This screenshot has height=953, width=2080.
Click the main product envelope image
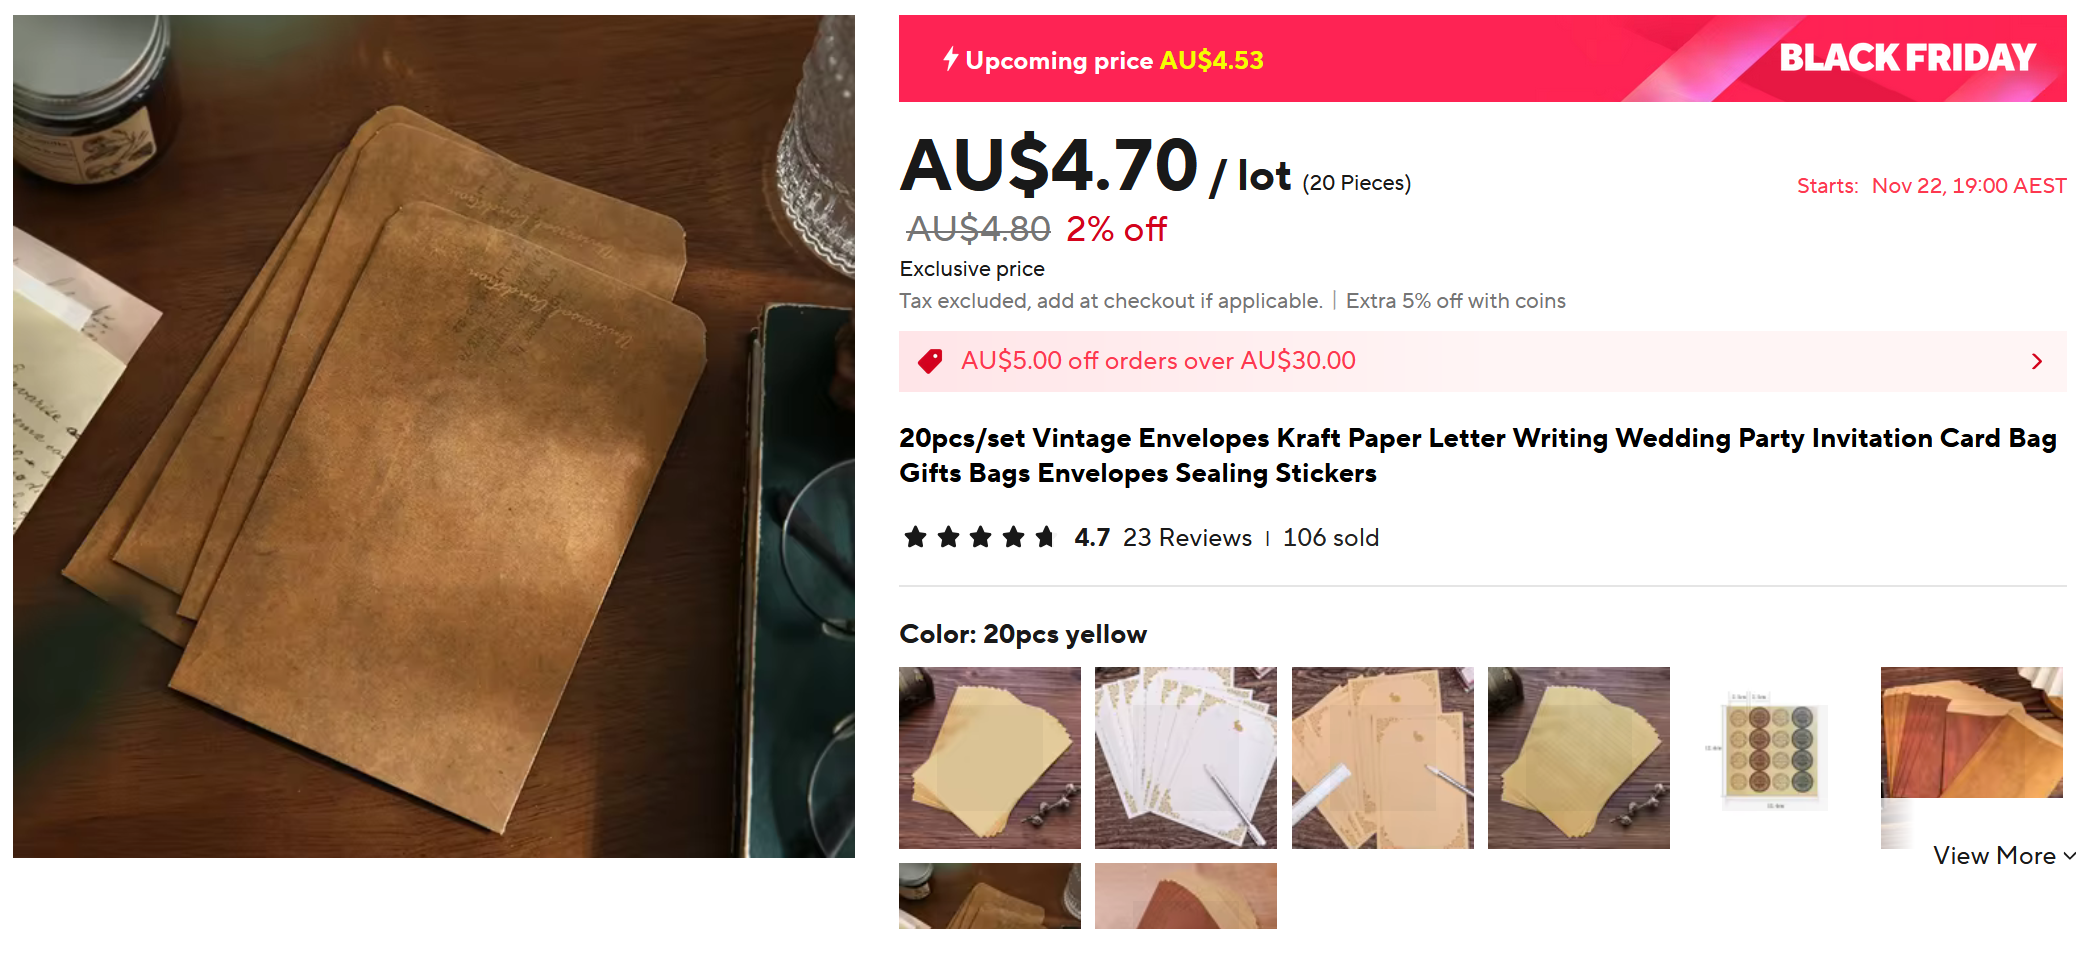[434, 436]
